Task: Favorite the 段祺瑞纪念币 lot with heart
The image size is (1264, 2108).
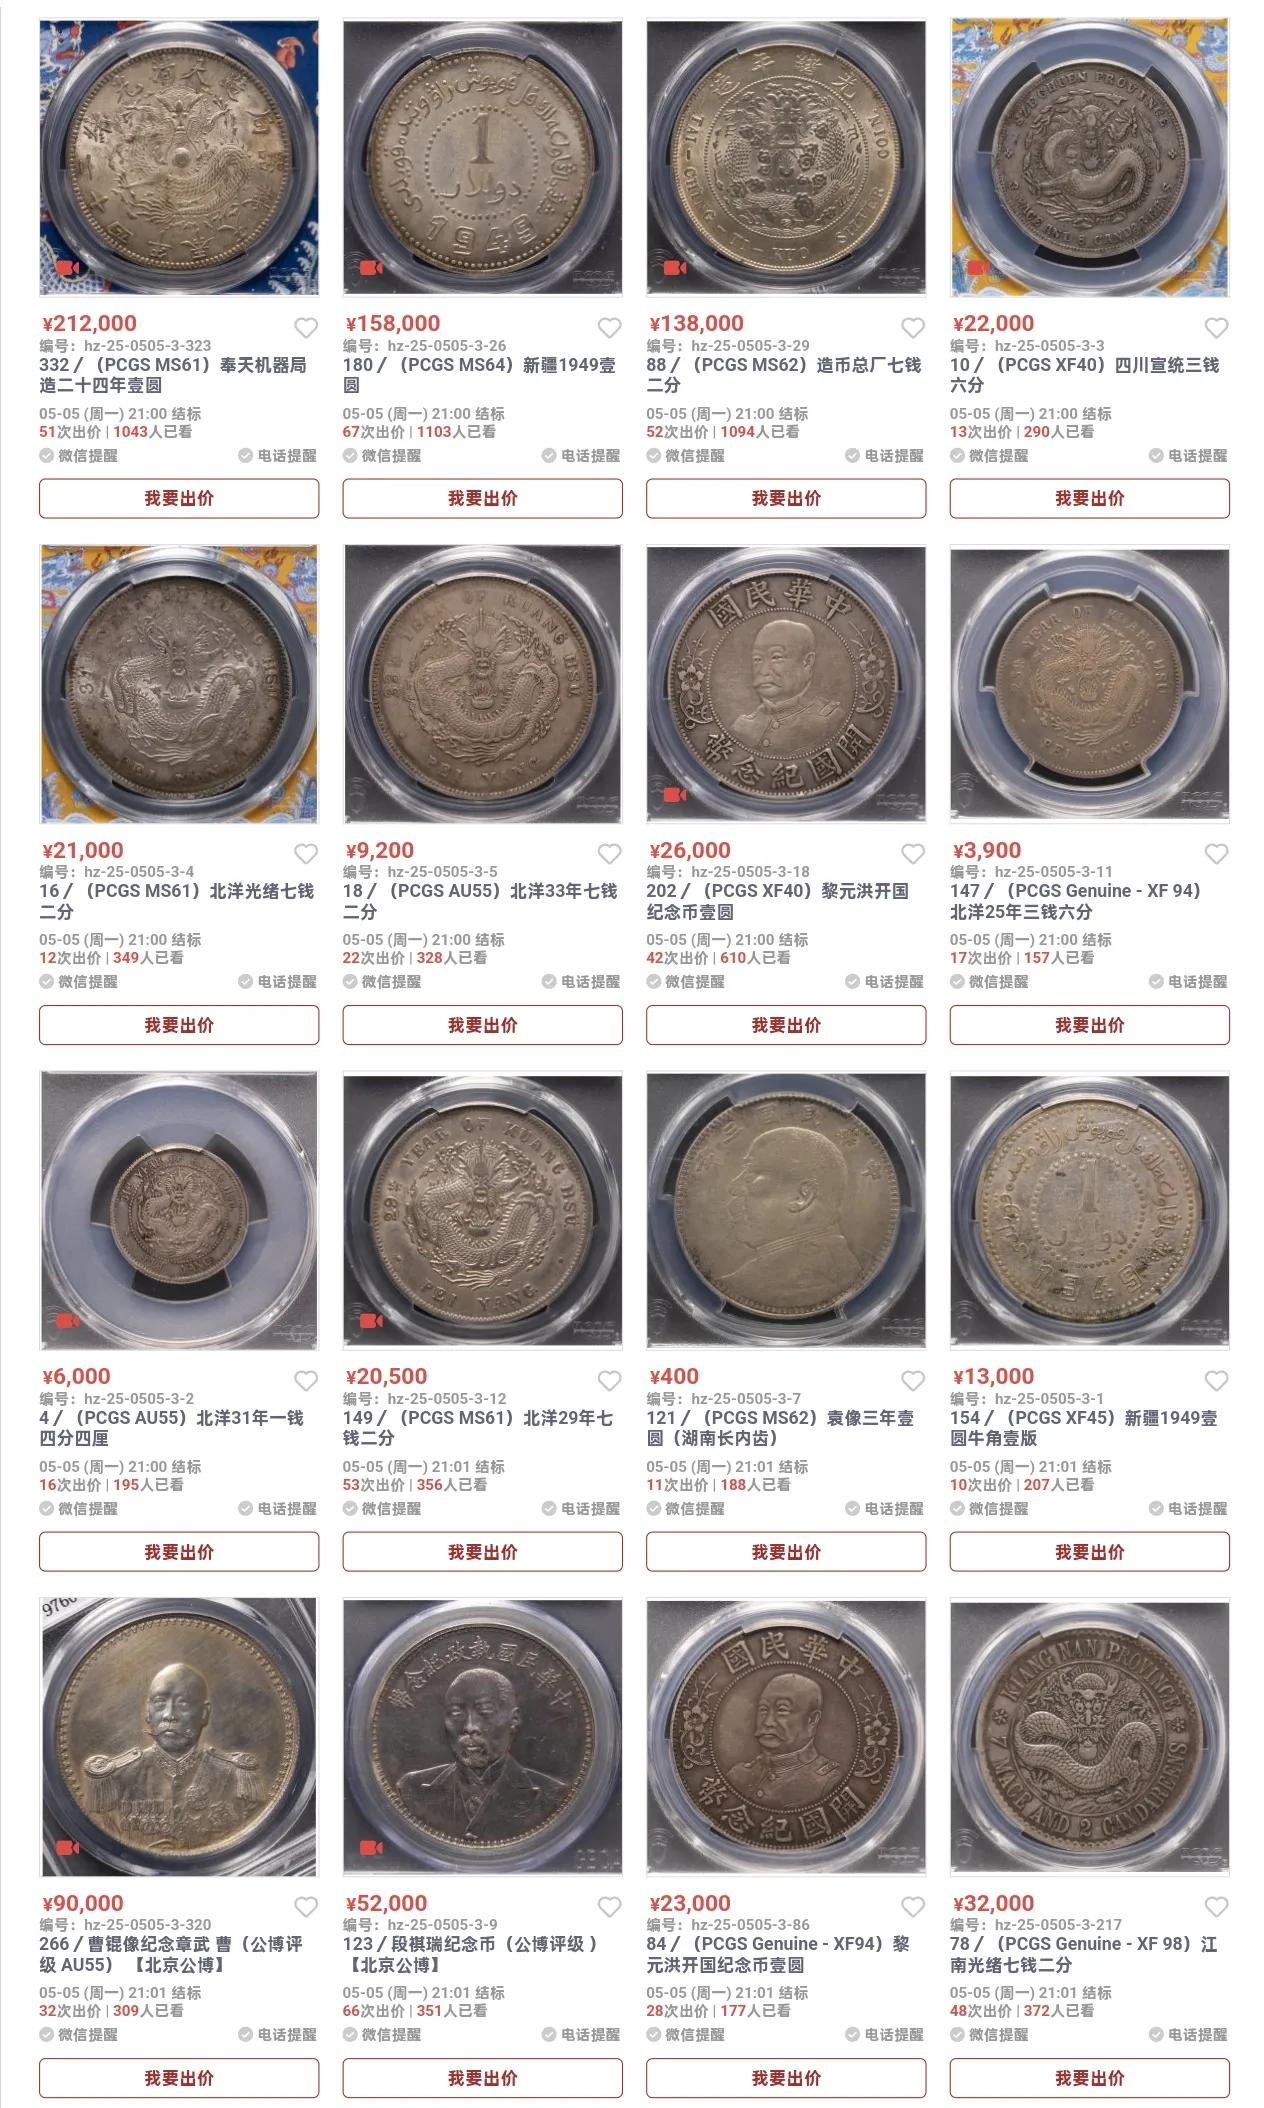Action: pos(609,1907)
